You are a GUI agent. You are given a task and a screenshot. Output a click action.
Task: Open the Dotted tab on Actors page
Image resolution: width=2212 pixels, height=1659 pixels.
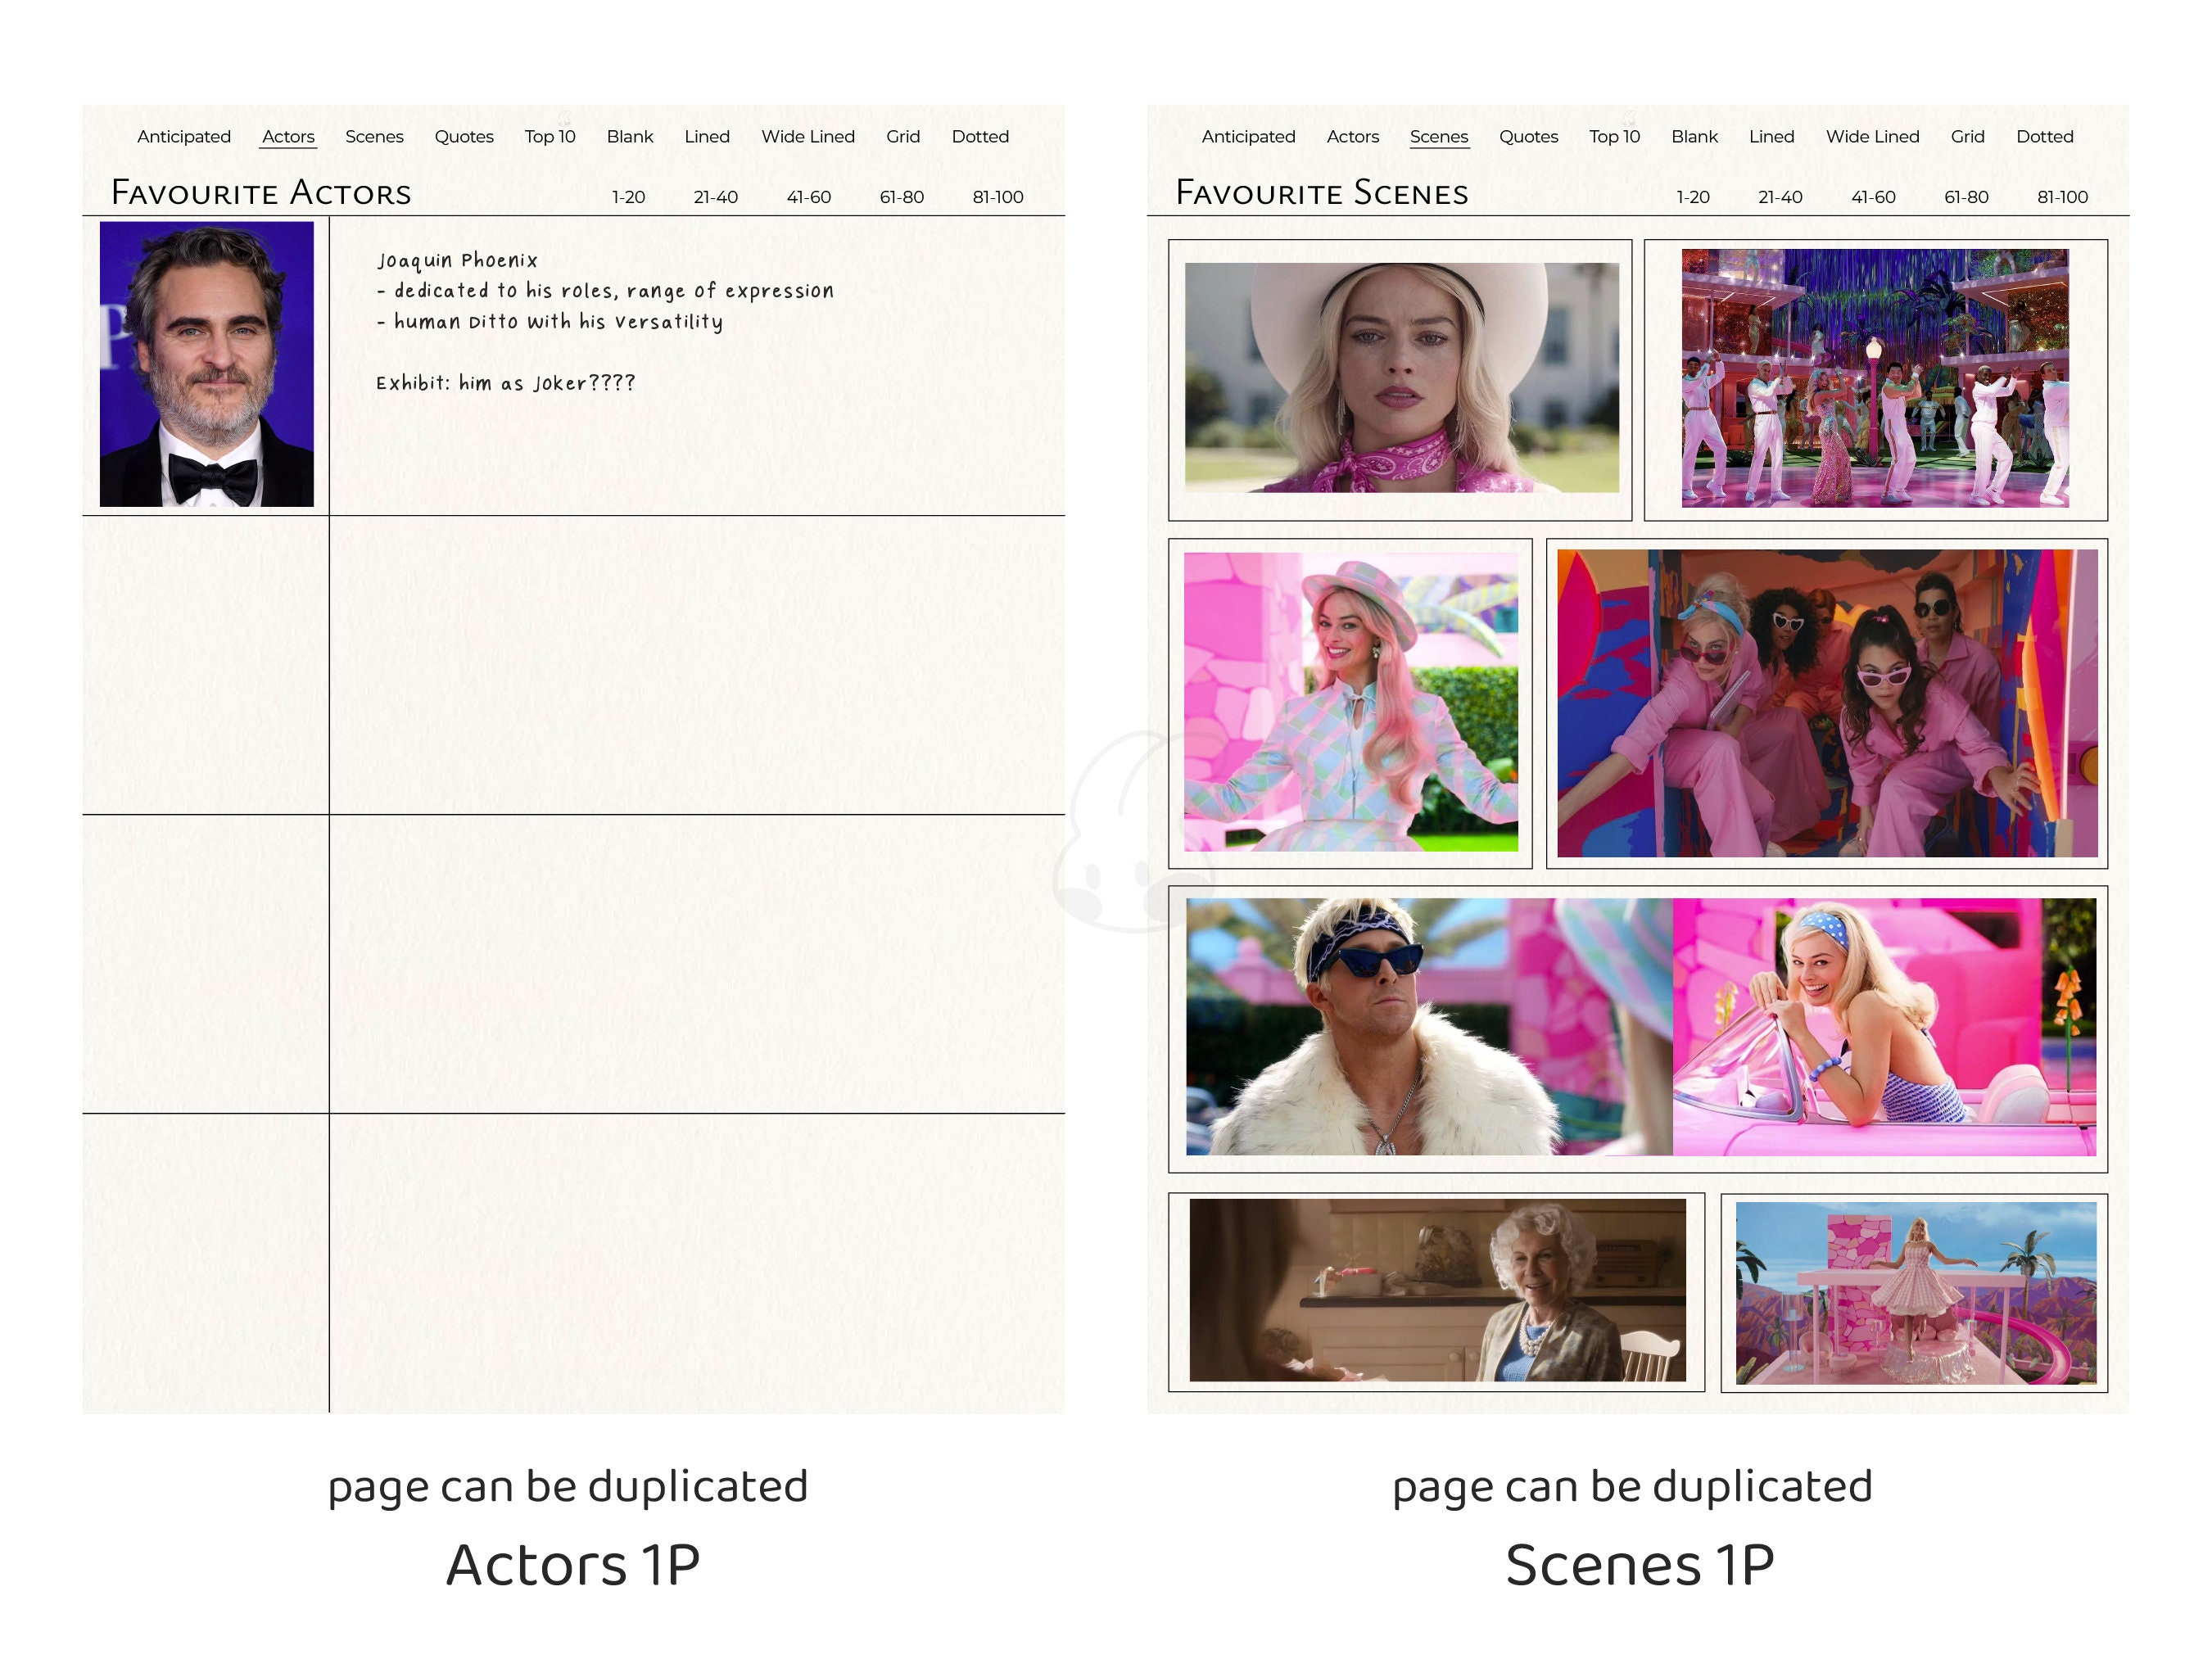pos(981,137)
